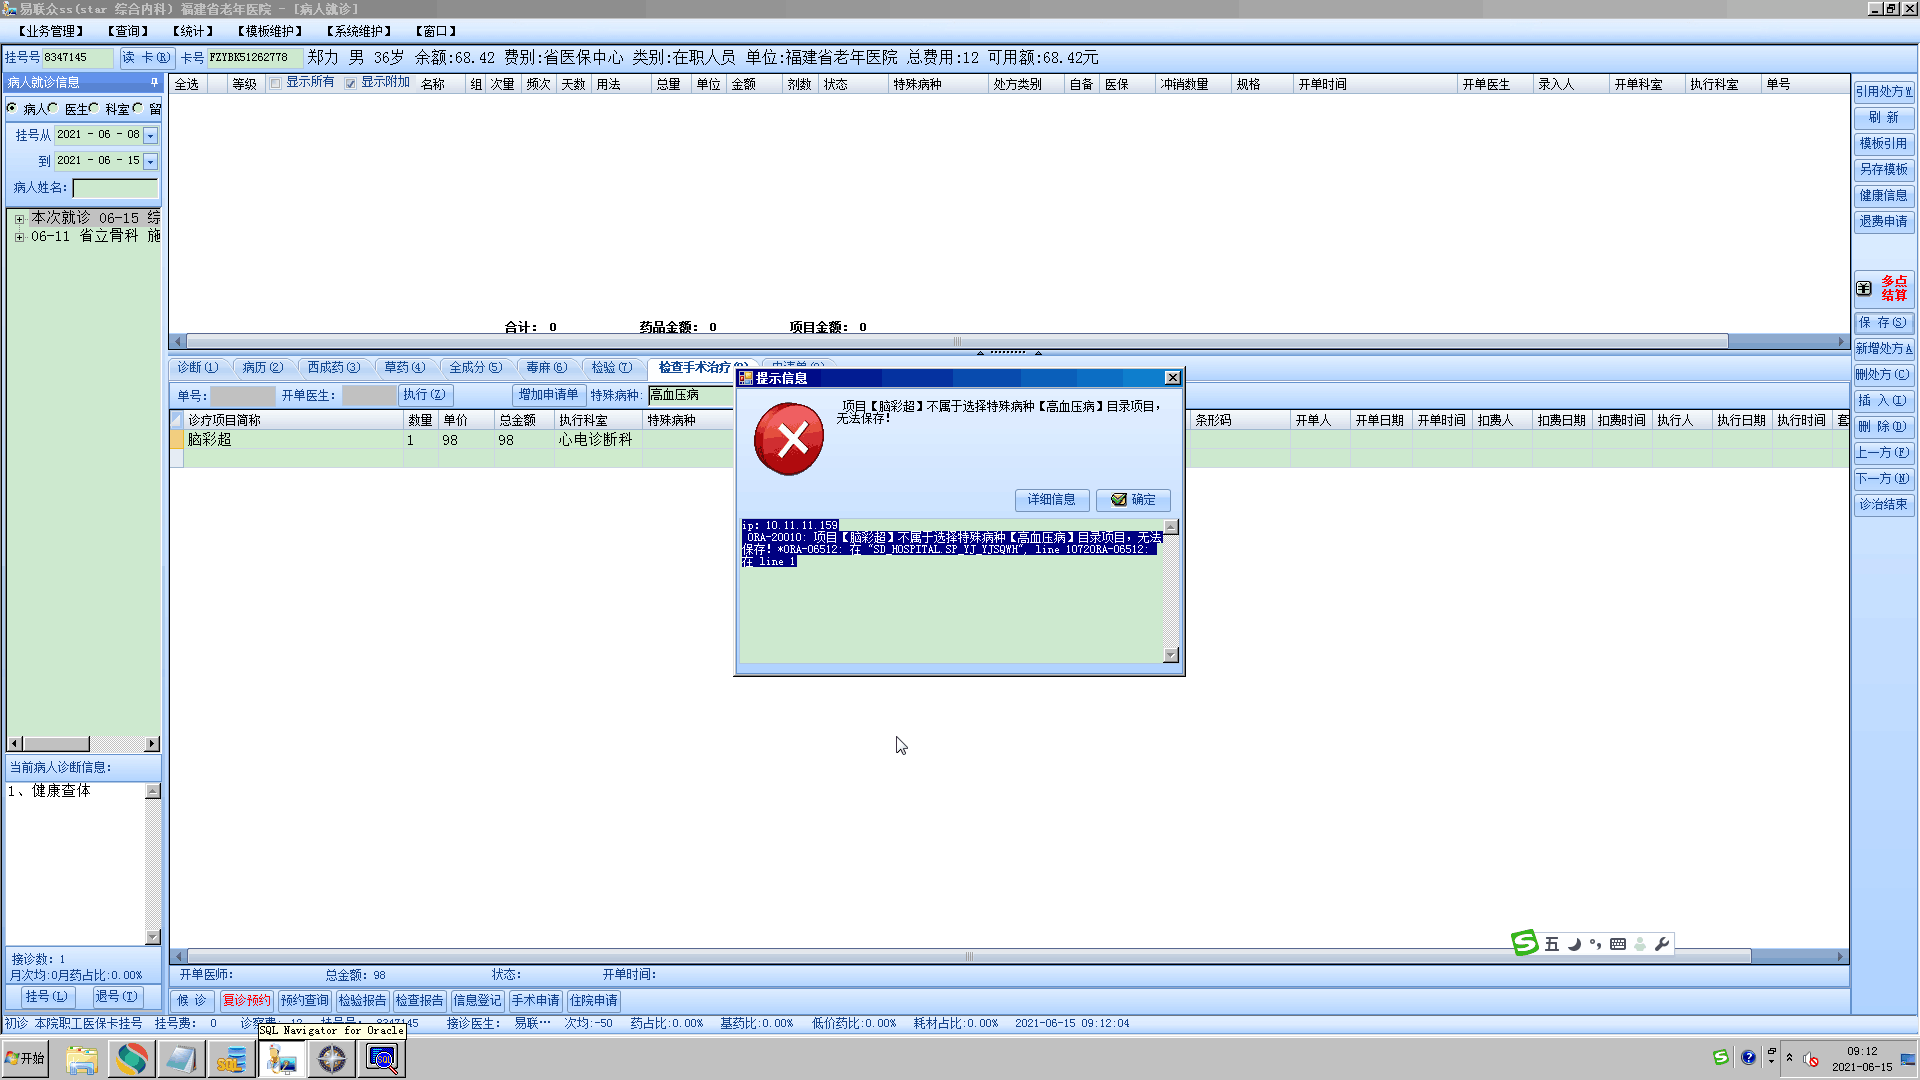Click the 病人姓名 input field
1920x1080 pixels.
point(115,188)
